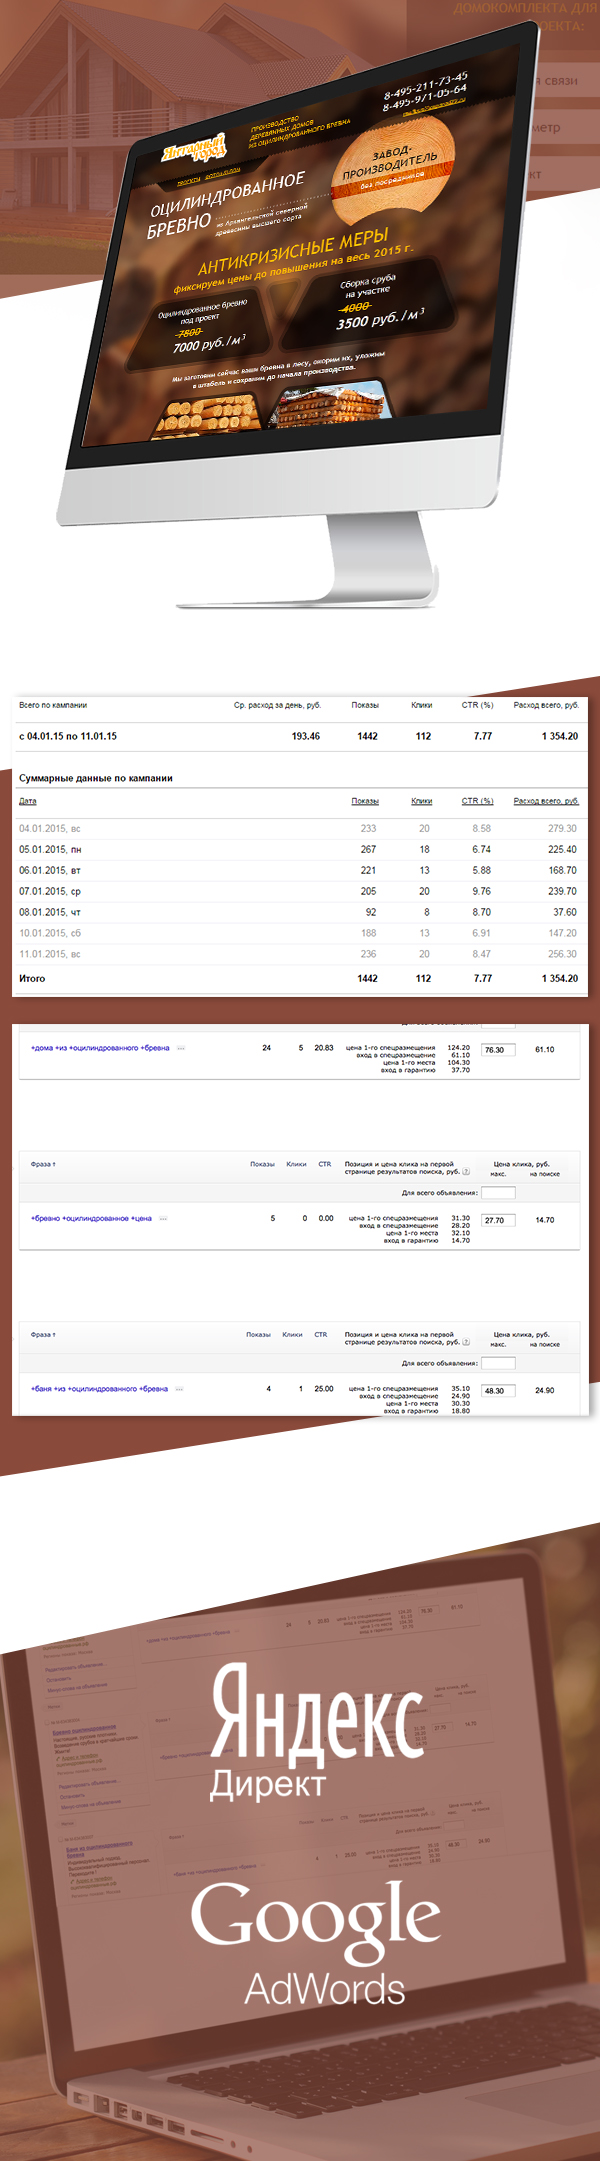Screen dimensions: 600x2161
Task: Select the 04.01.2015, вс row
Action: (300, 828)
